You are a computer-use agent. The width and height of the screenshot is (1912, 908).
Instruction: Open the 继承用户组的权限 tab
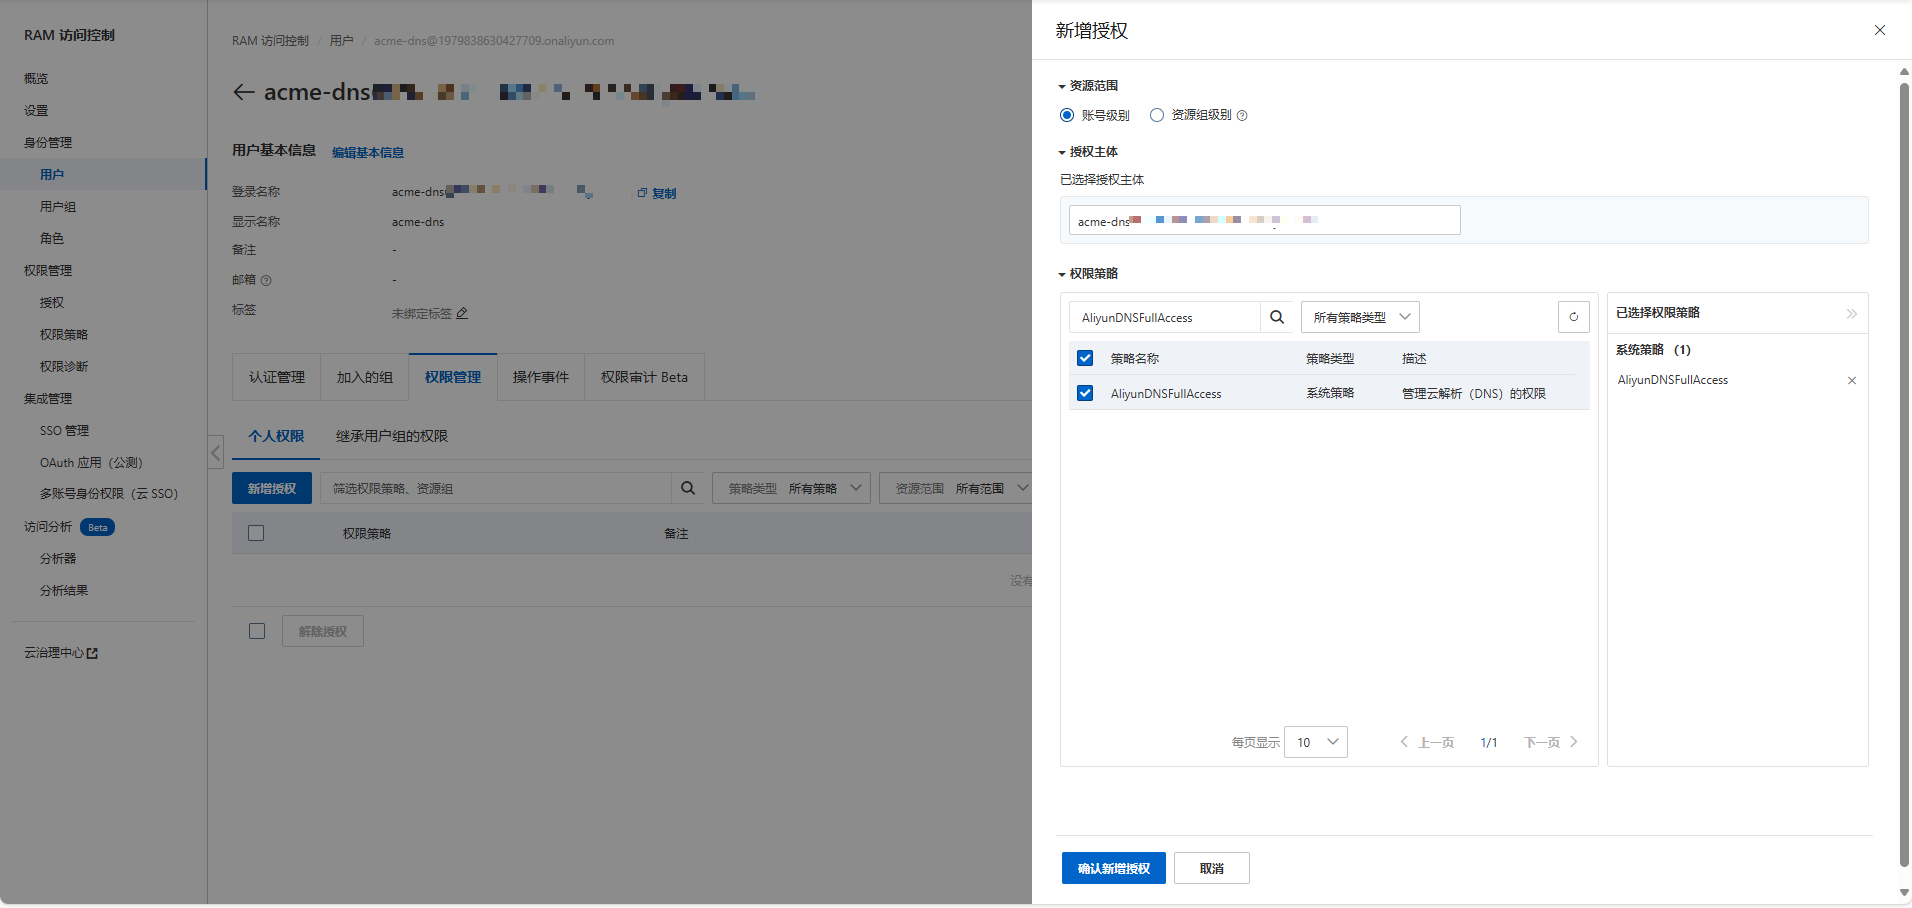(x=391, y=436)
